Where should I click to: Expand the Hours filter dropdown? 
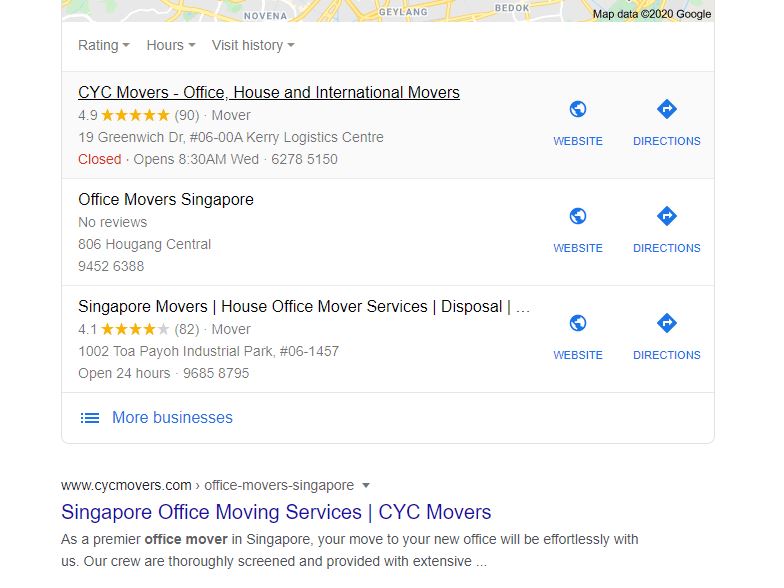(170, 46)
